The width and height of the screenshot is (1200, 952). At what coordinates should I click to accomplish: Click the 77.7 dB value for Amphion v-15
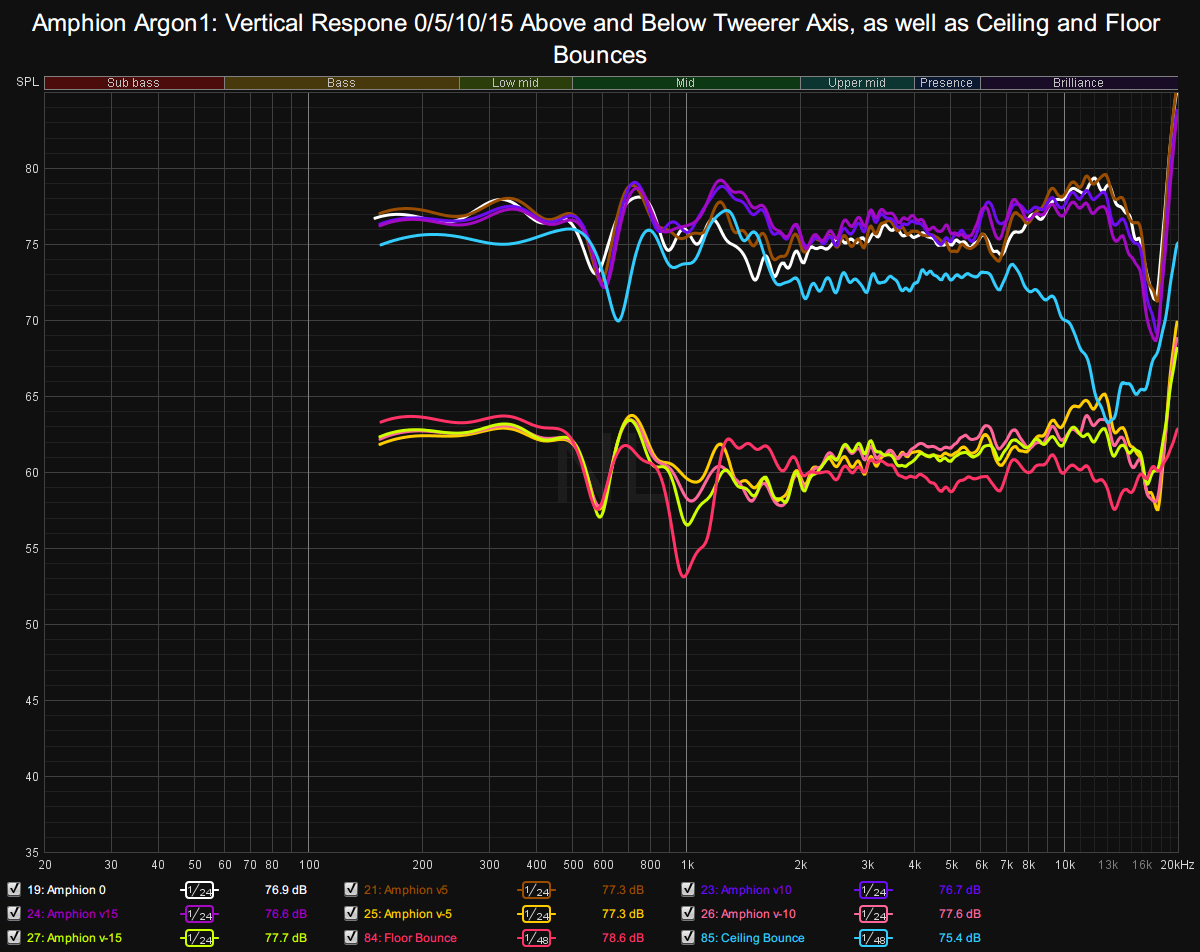coord(285,938)
